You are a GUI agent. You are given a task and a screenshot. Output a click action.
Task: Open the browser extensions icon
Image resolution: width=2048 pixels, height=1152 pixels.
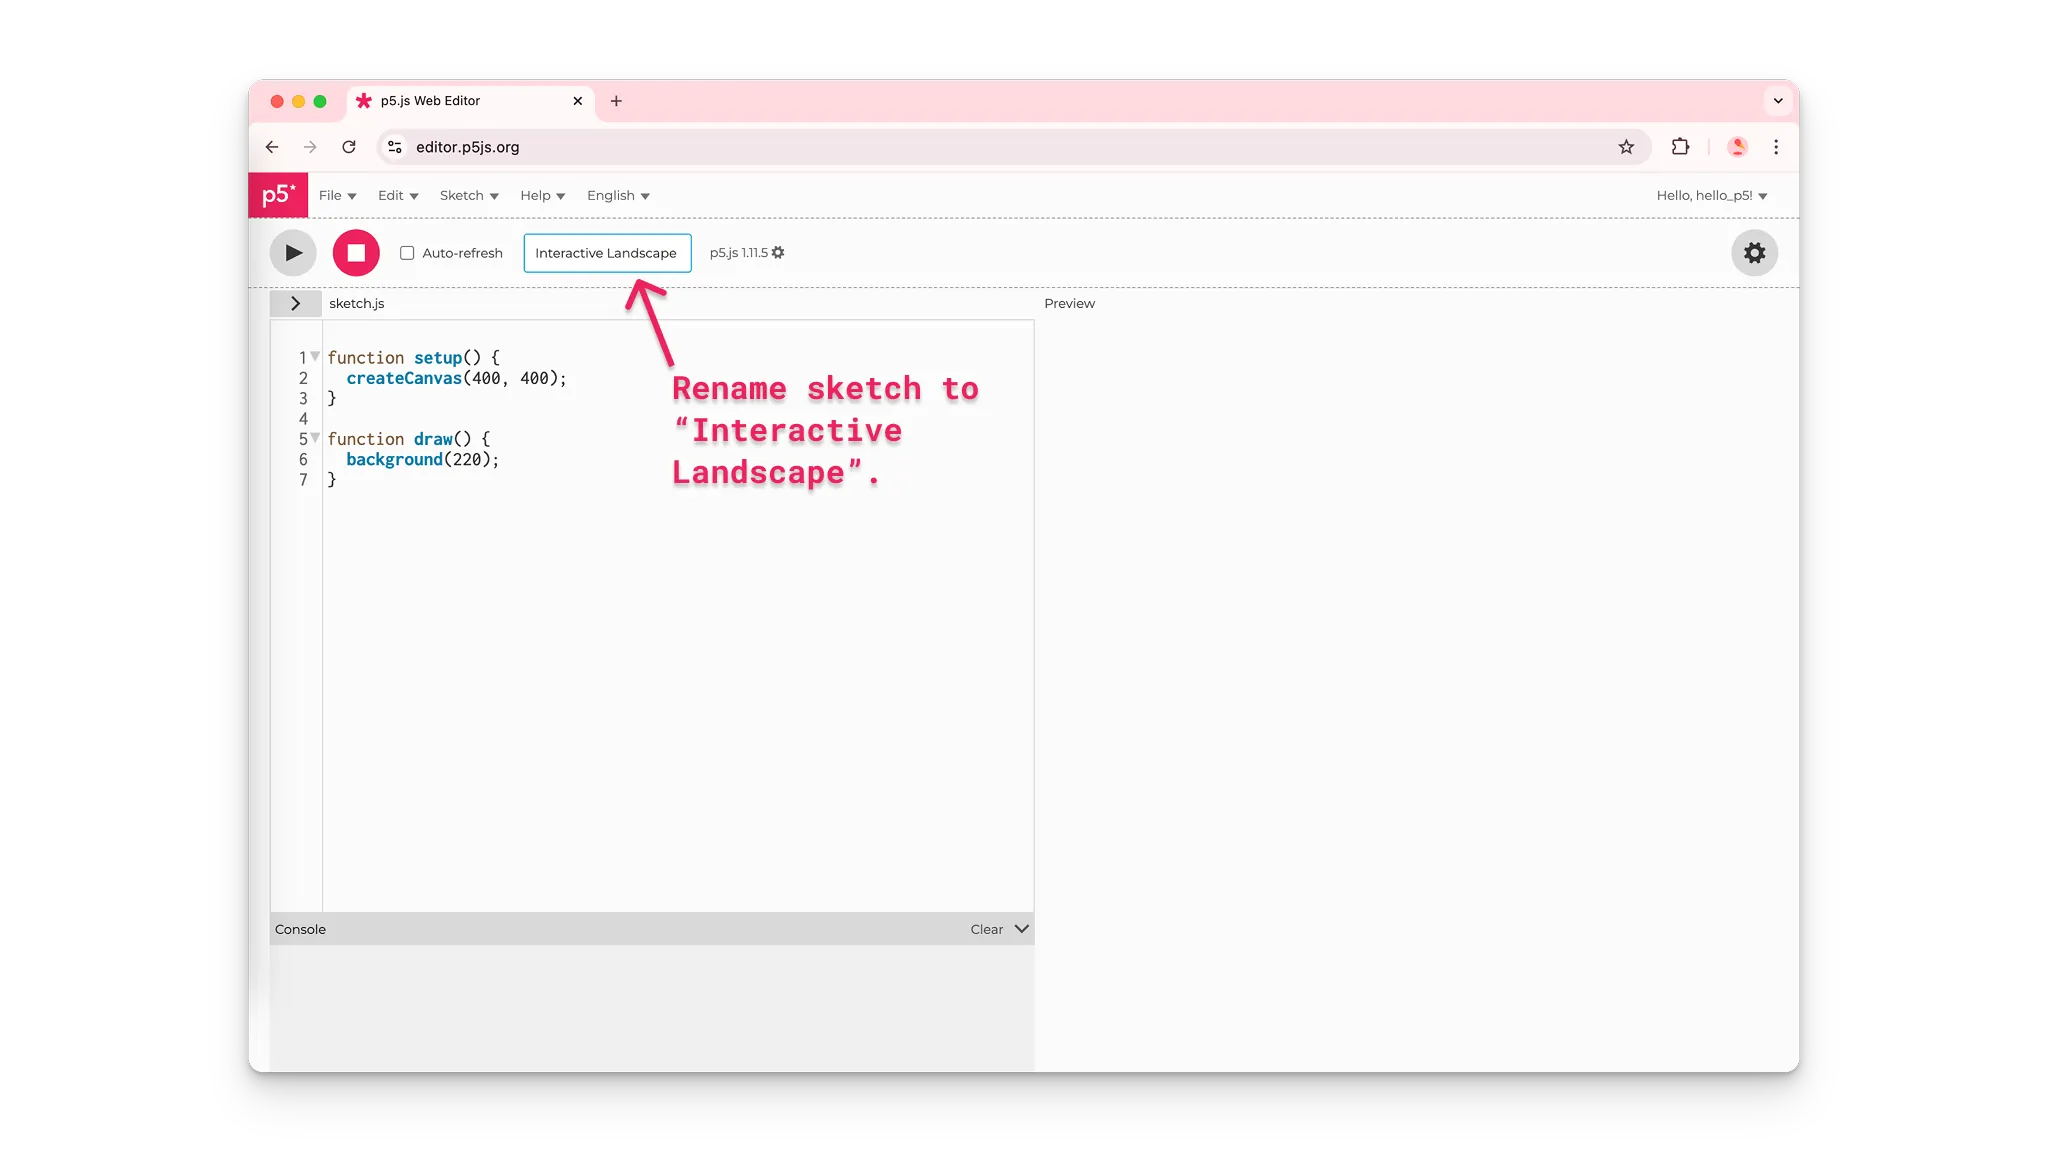coord(1679,146)
